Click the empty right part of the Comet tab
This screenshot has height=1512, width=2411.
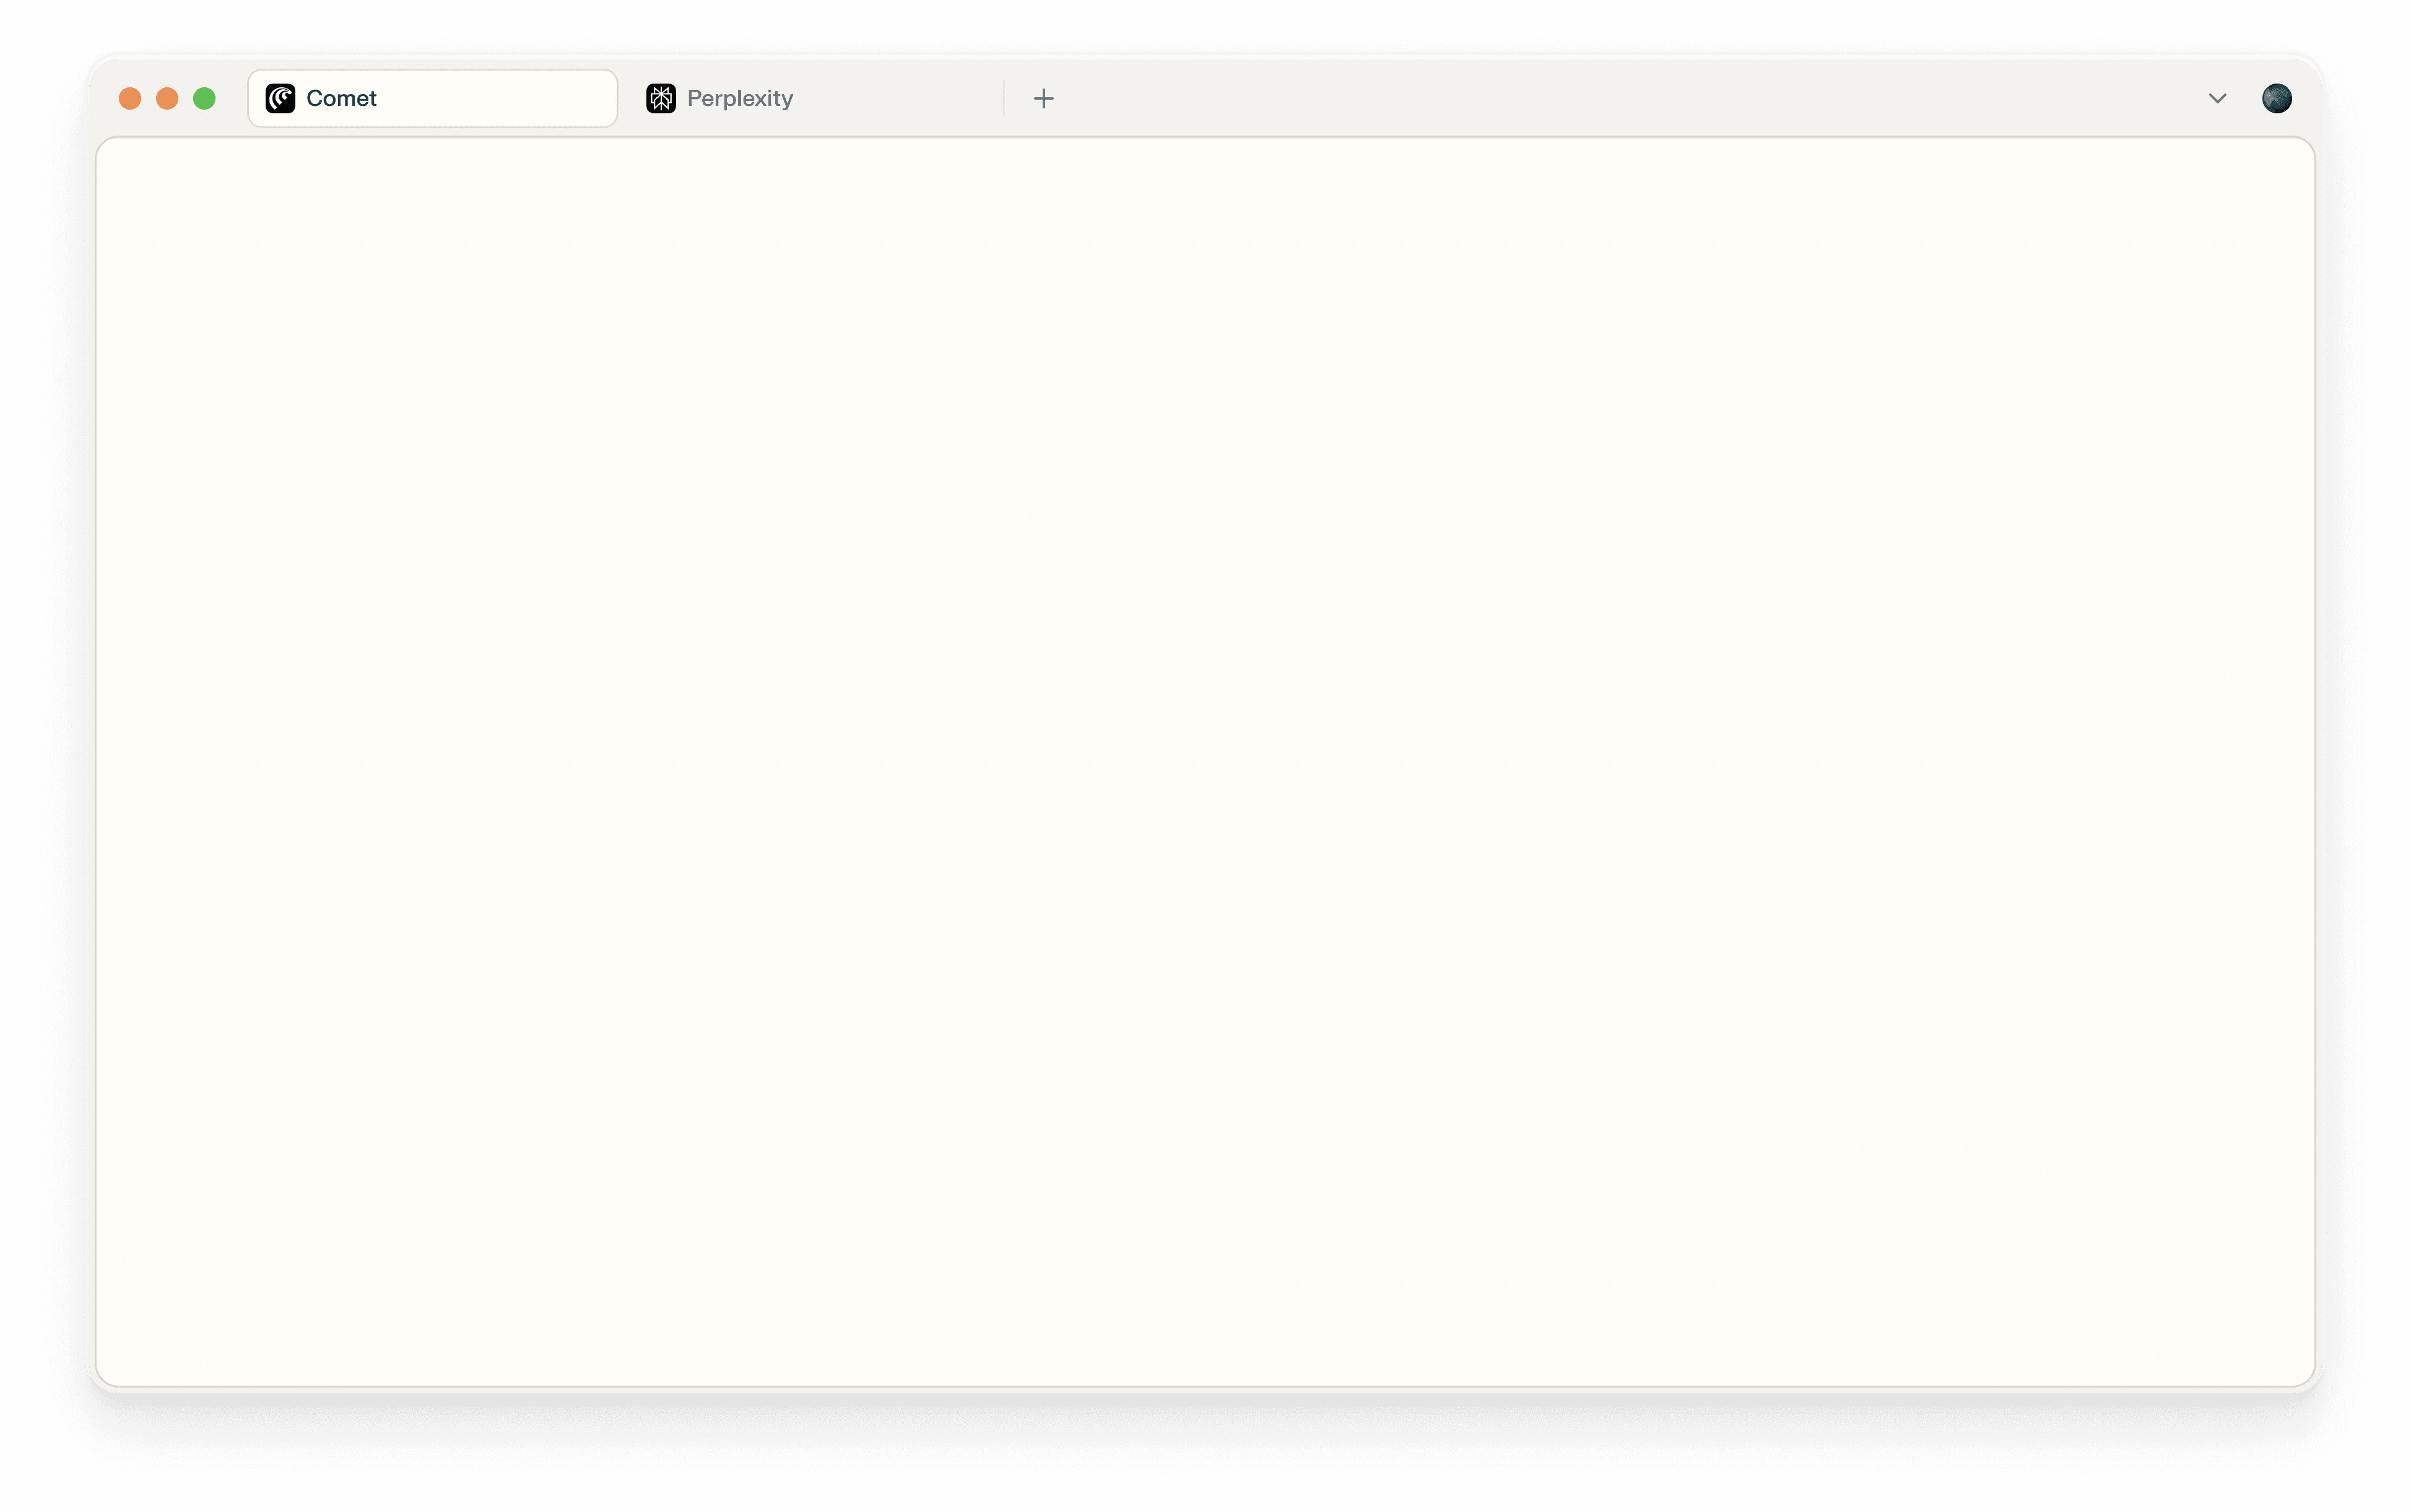(520, 98)
